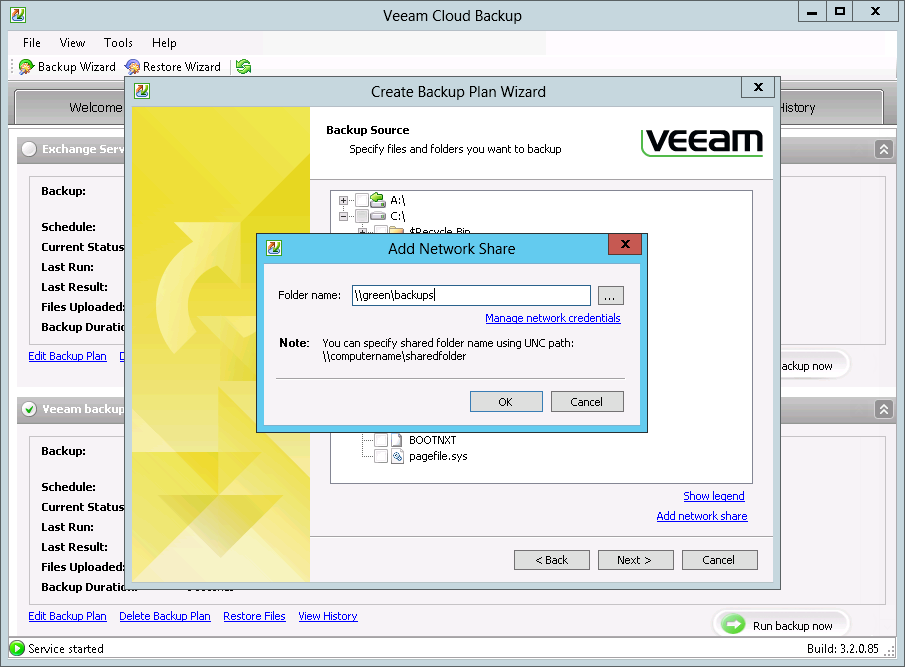This screenshot has width=905, height=667.
Task: Click the Add Network Share dialog icon
Action: coord(274,248)
